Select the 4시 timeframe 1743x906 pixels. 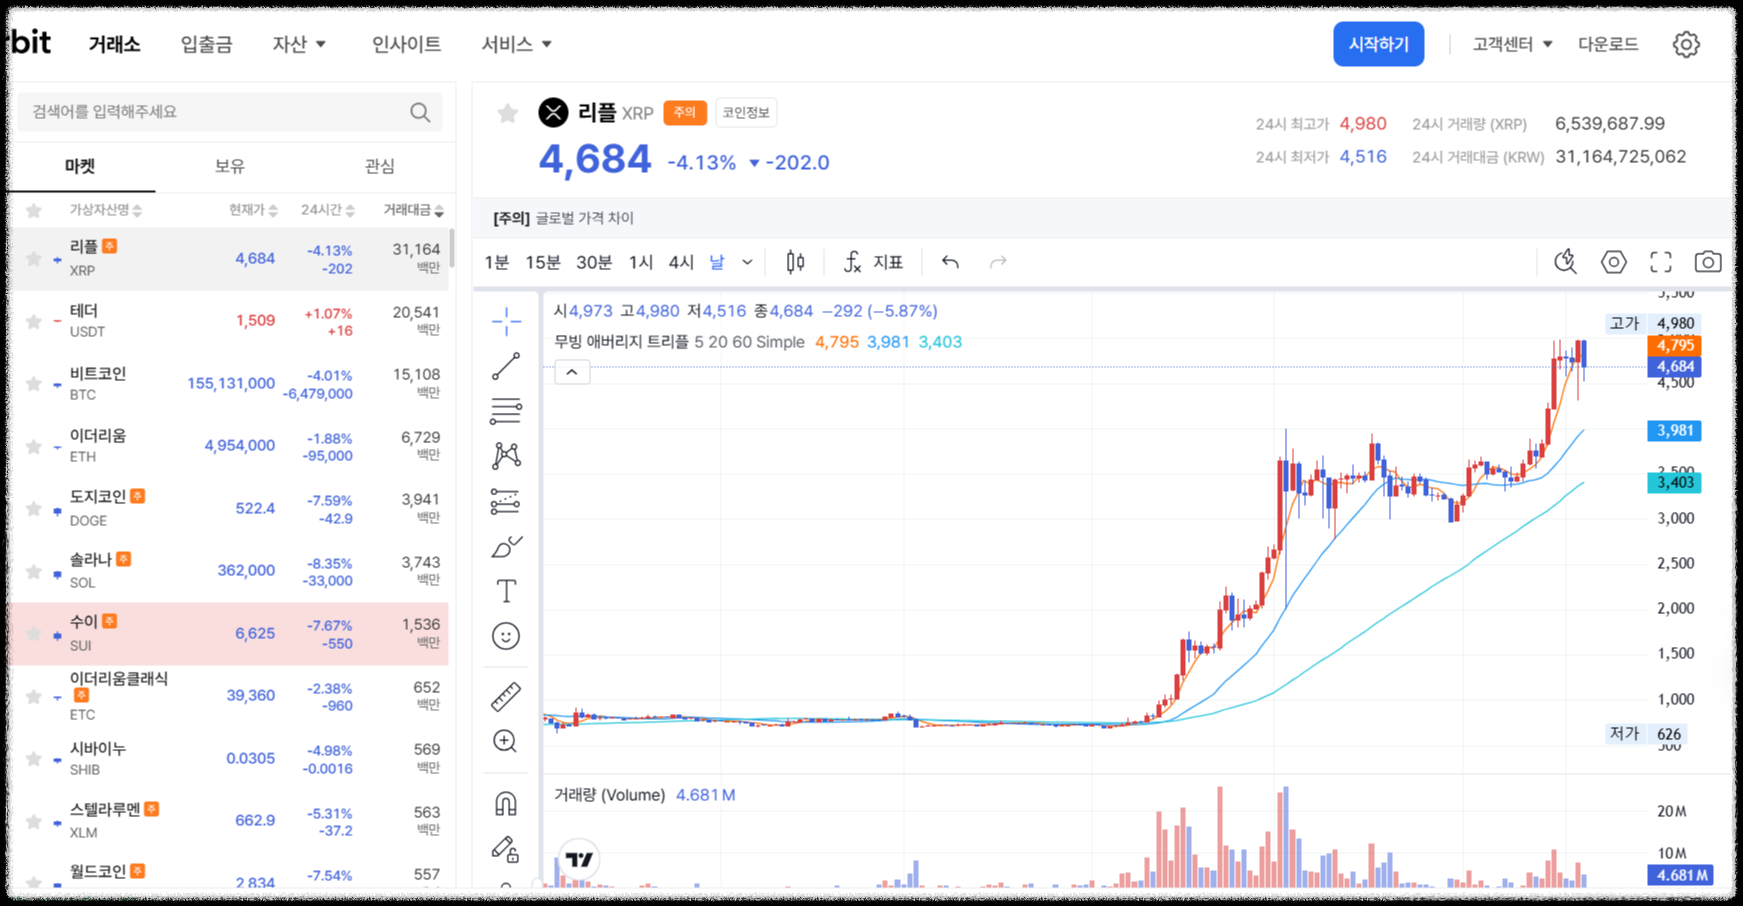[x=681, y=262]
